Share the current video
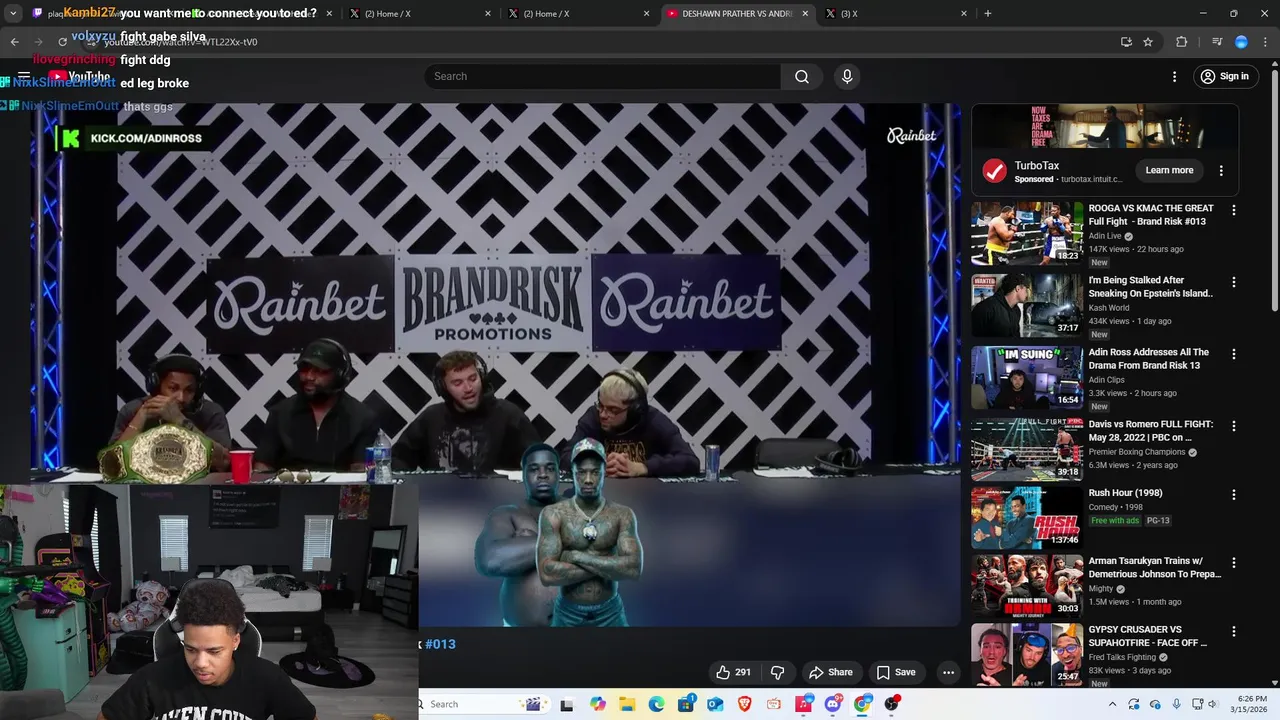This screenshot has width=1280, height=720. 830,672
